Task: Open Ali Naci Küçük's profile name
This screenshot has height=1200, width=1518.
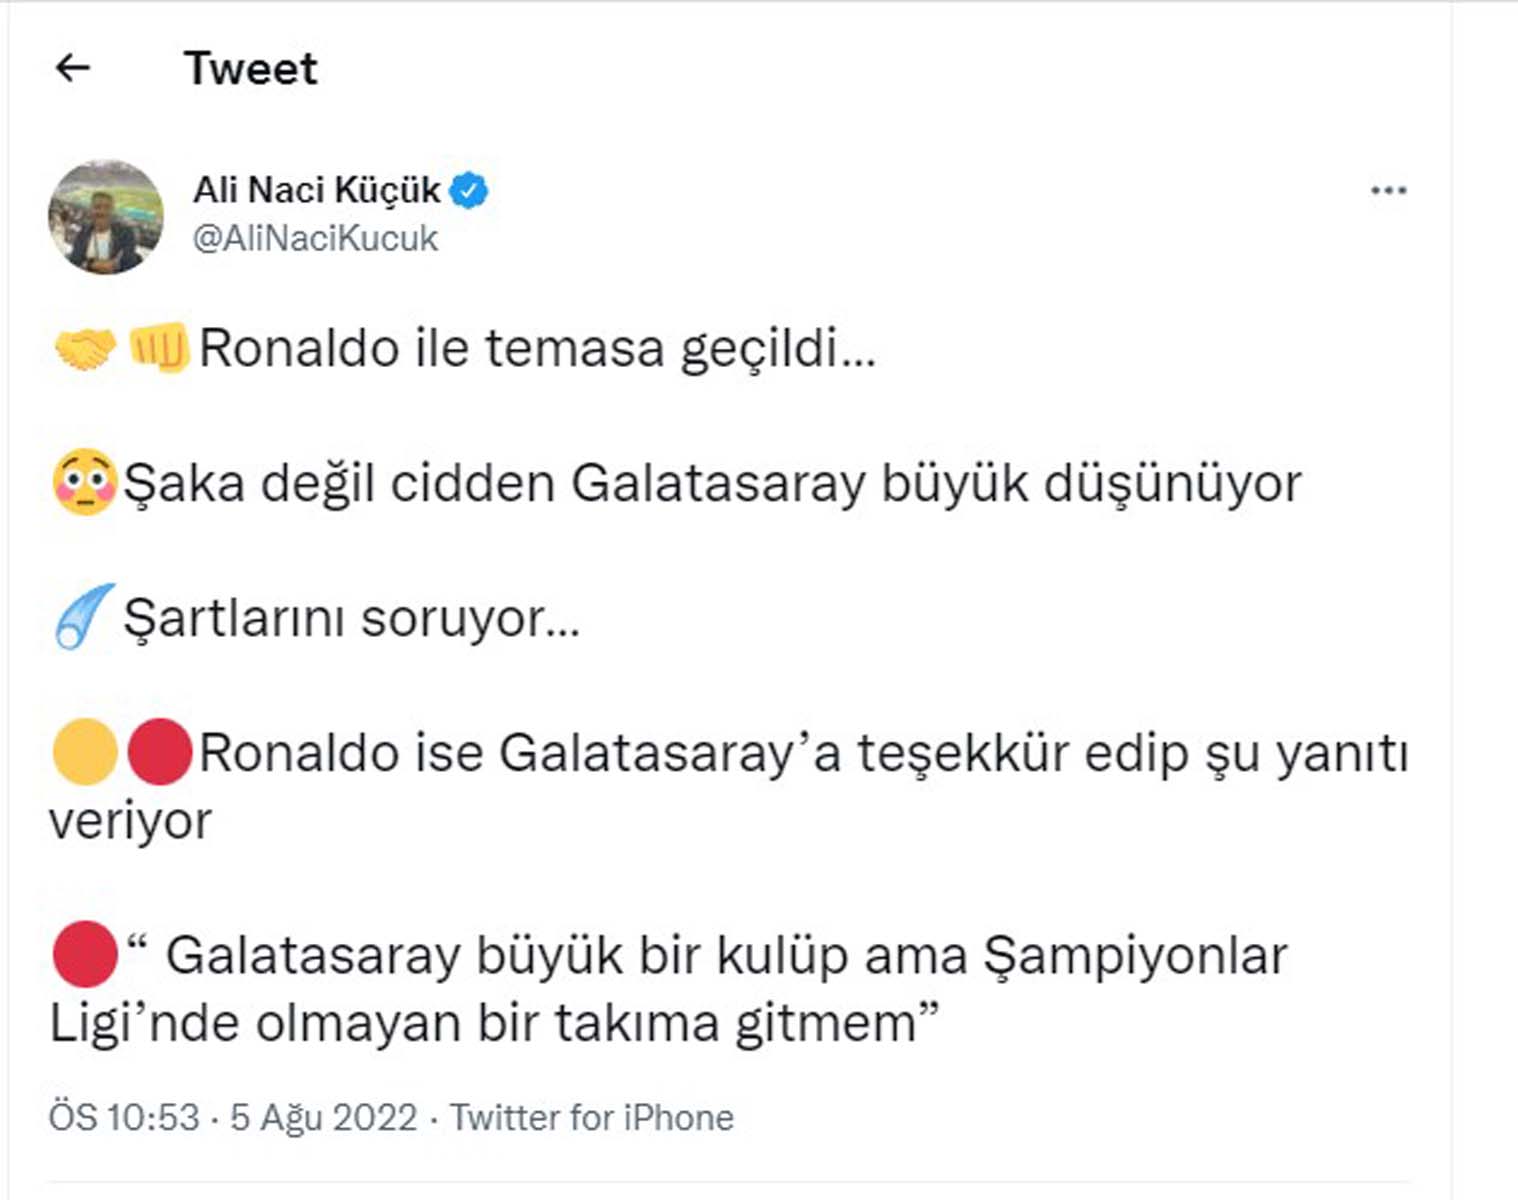Action: 315,189
